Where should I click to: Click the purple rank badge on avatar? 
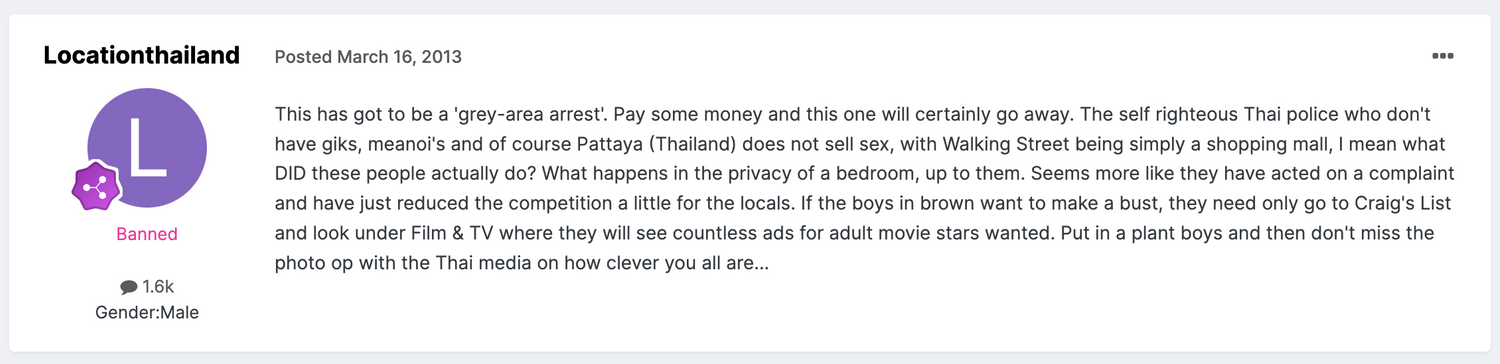(96, 186)
